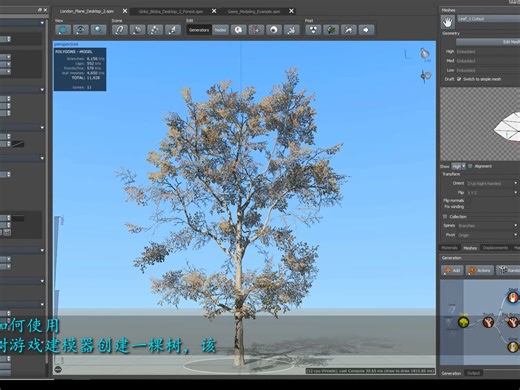This screenshot has height=390, width=520.
Task: Select the yellow Tree generator node
Action: [x=463, y=322]
